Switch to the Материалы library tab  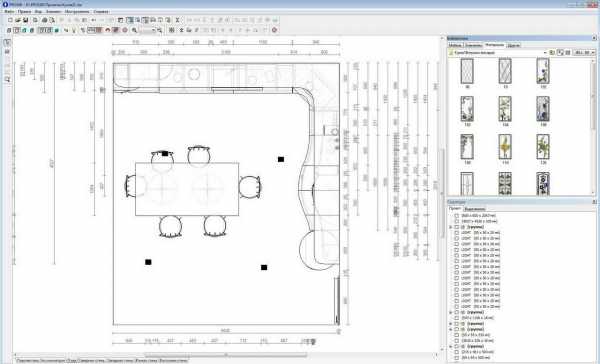(494, 45)
